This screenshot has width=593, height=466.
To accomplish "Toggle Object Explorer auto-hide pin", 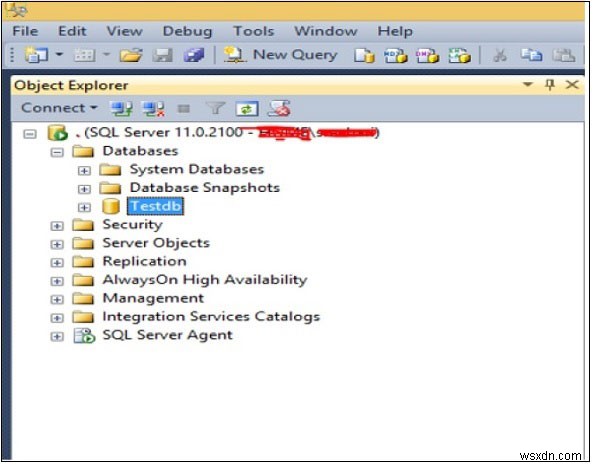I will click(x=550, y=84).
